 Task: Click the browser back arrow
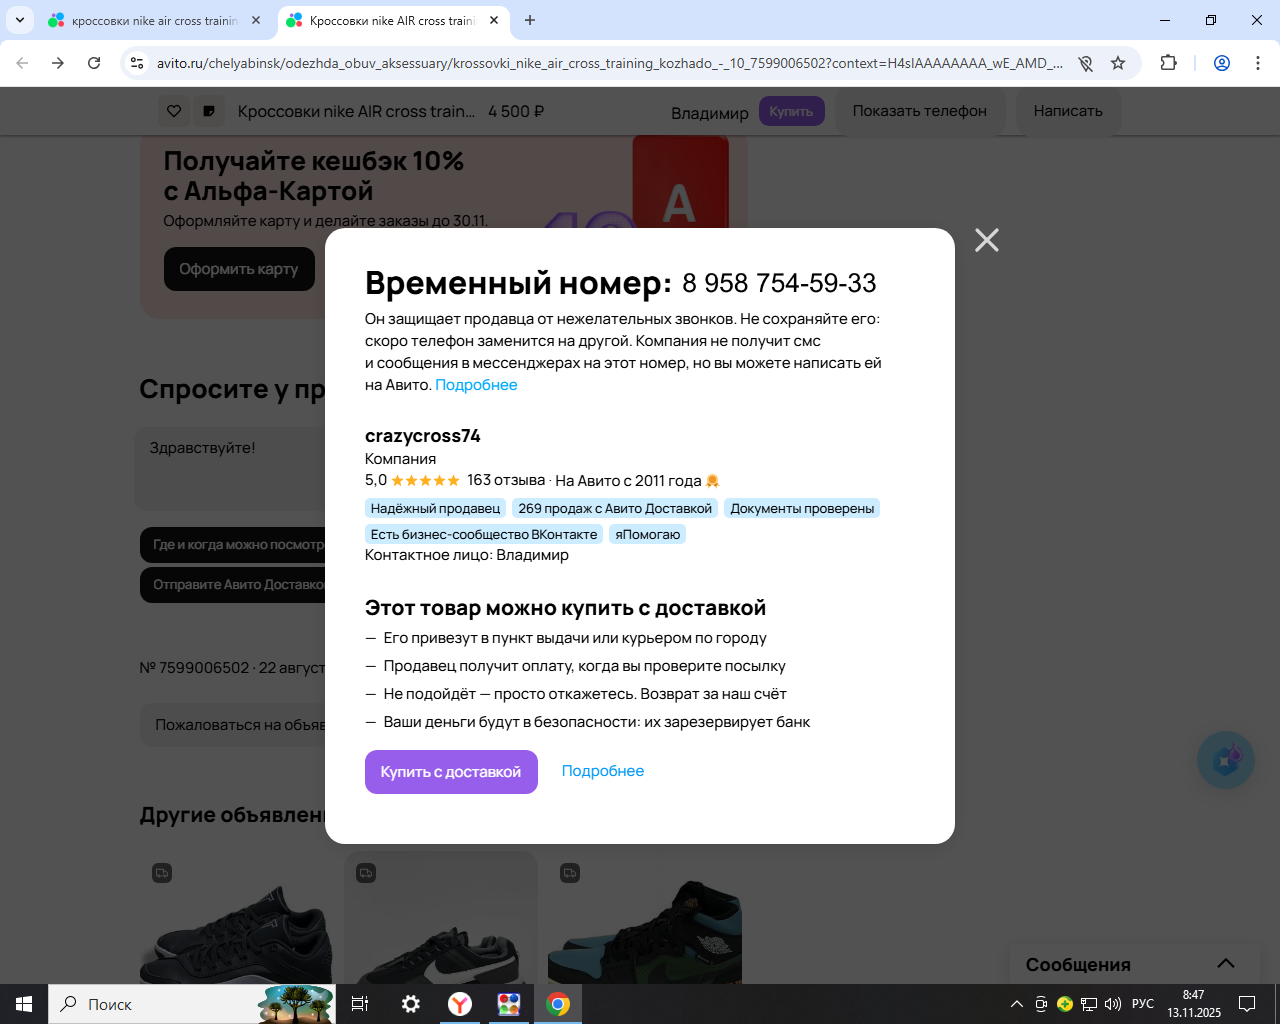click(x=22, y=63)
